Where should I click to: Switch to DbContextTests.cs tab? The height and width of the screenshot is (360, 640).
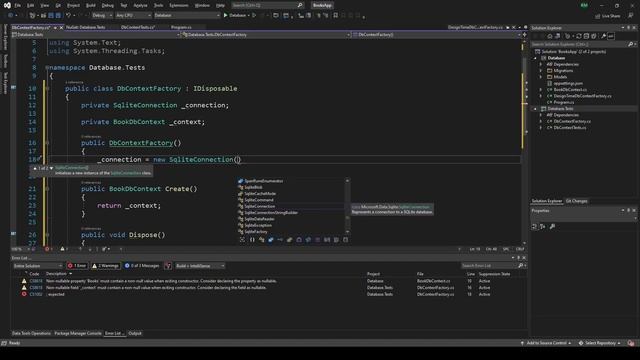[138, 27]
